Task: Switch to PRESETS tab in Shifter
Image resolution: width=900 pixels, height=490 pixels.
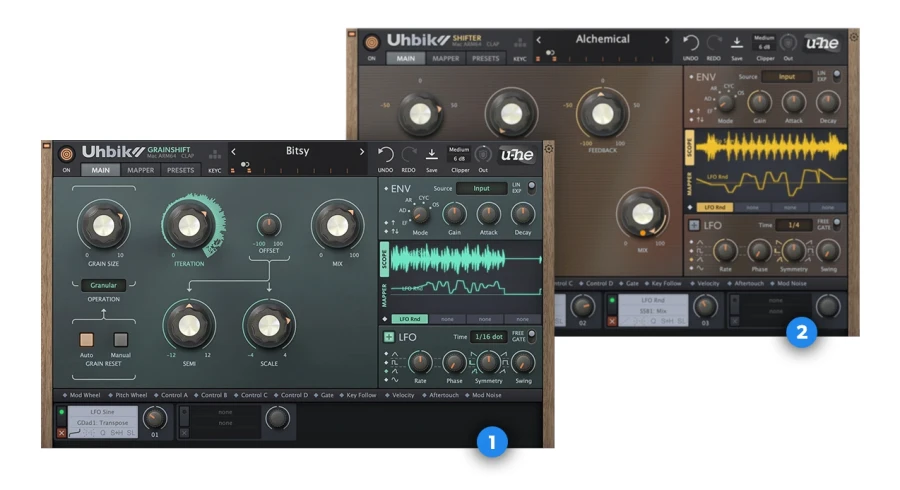Action: tap(486, 59)
